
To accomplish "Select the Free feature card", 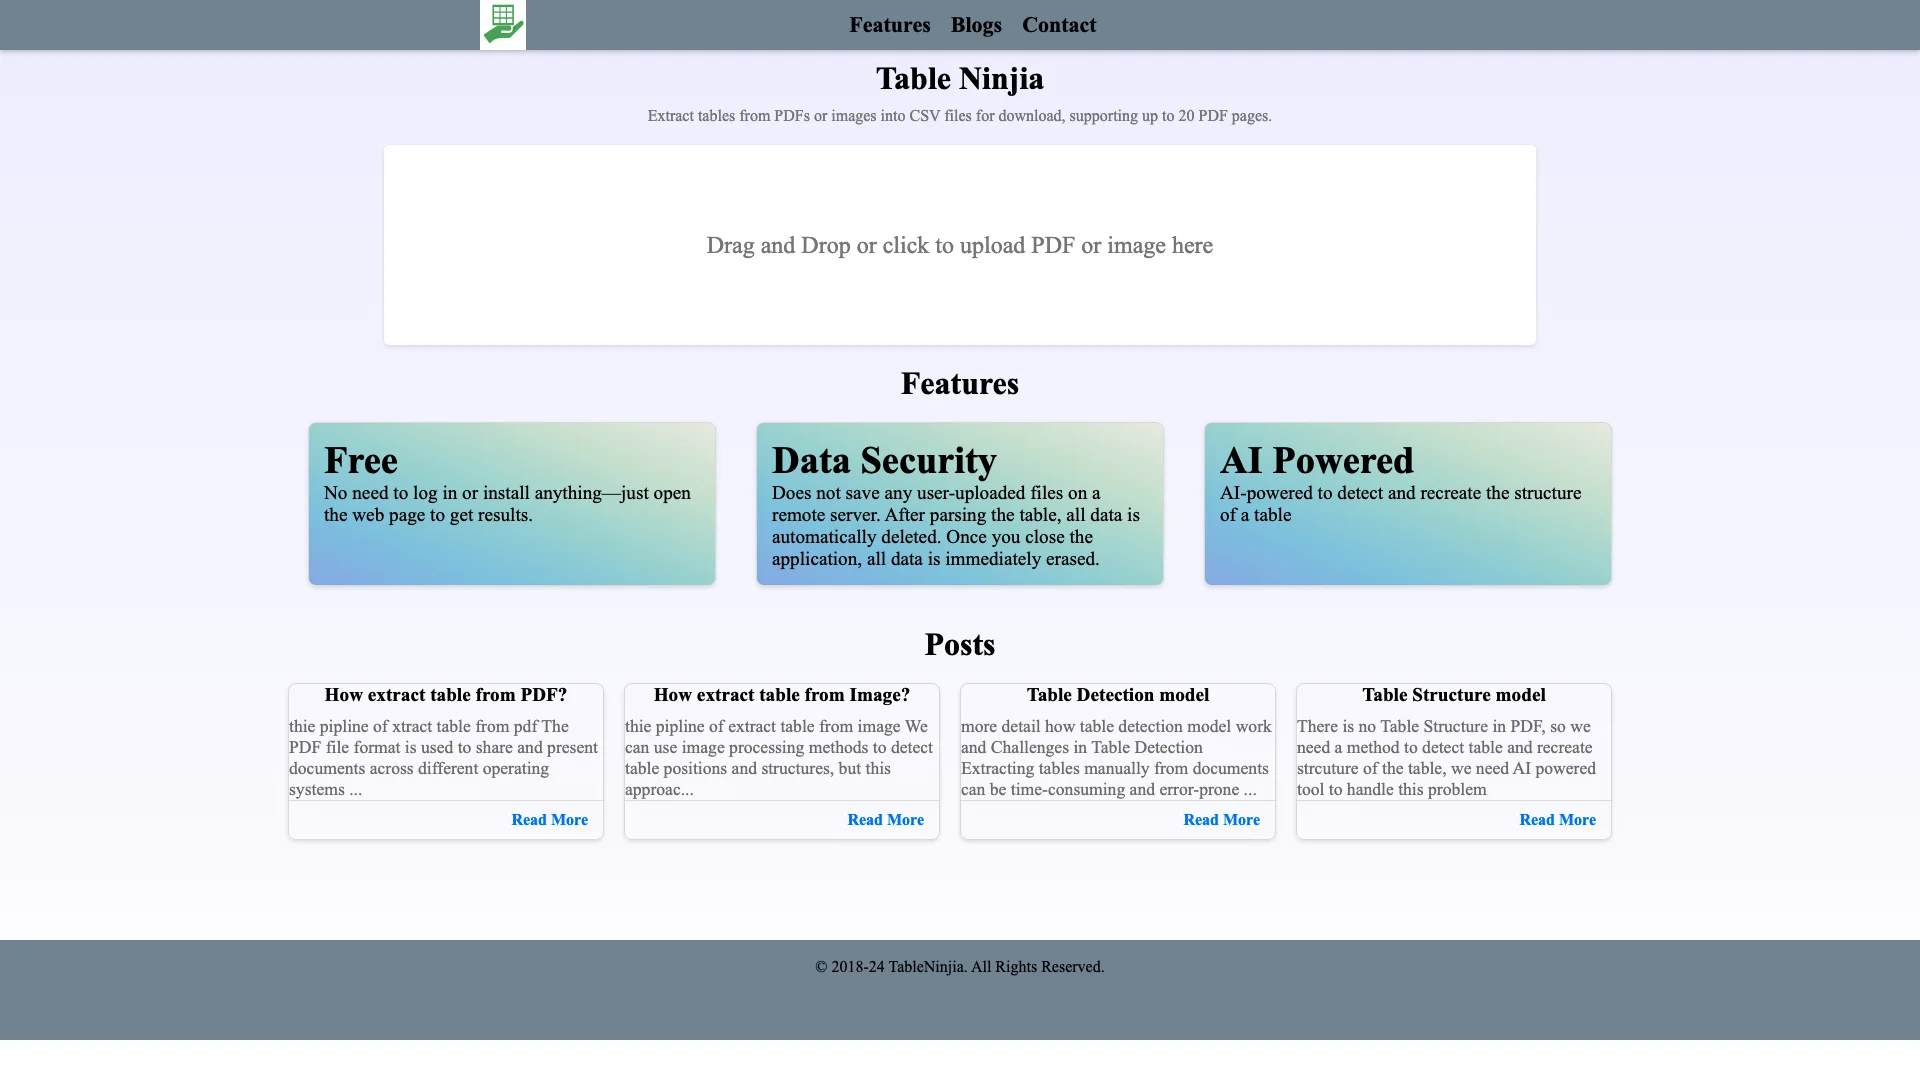I will (512, 504).
